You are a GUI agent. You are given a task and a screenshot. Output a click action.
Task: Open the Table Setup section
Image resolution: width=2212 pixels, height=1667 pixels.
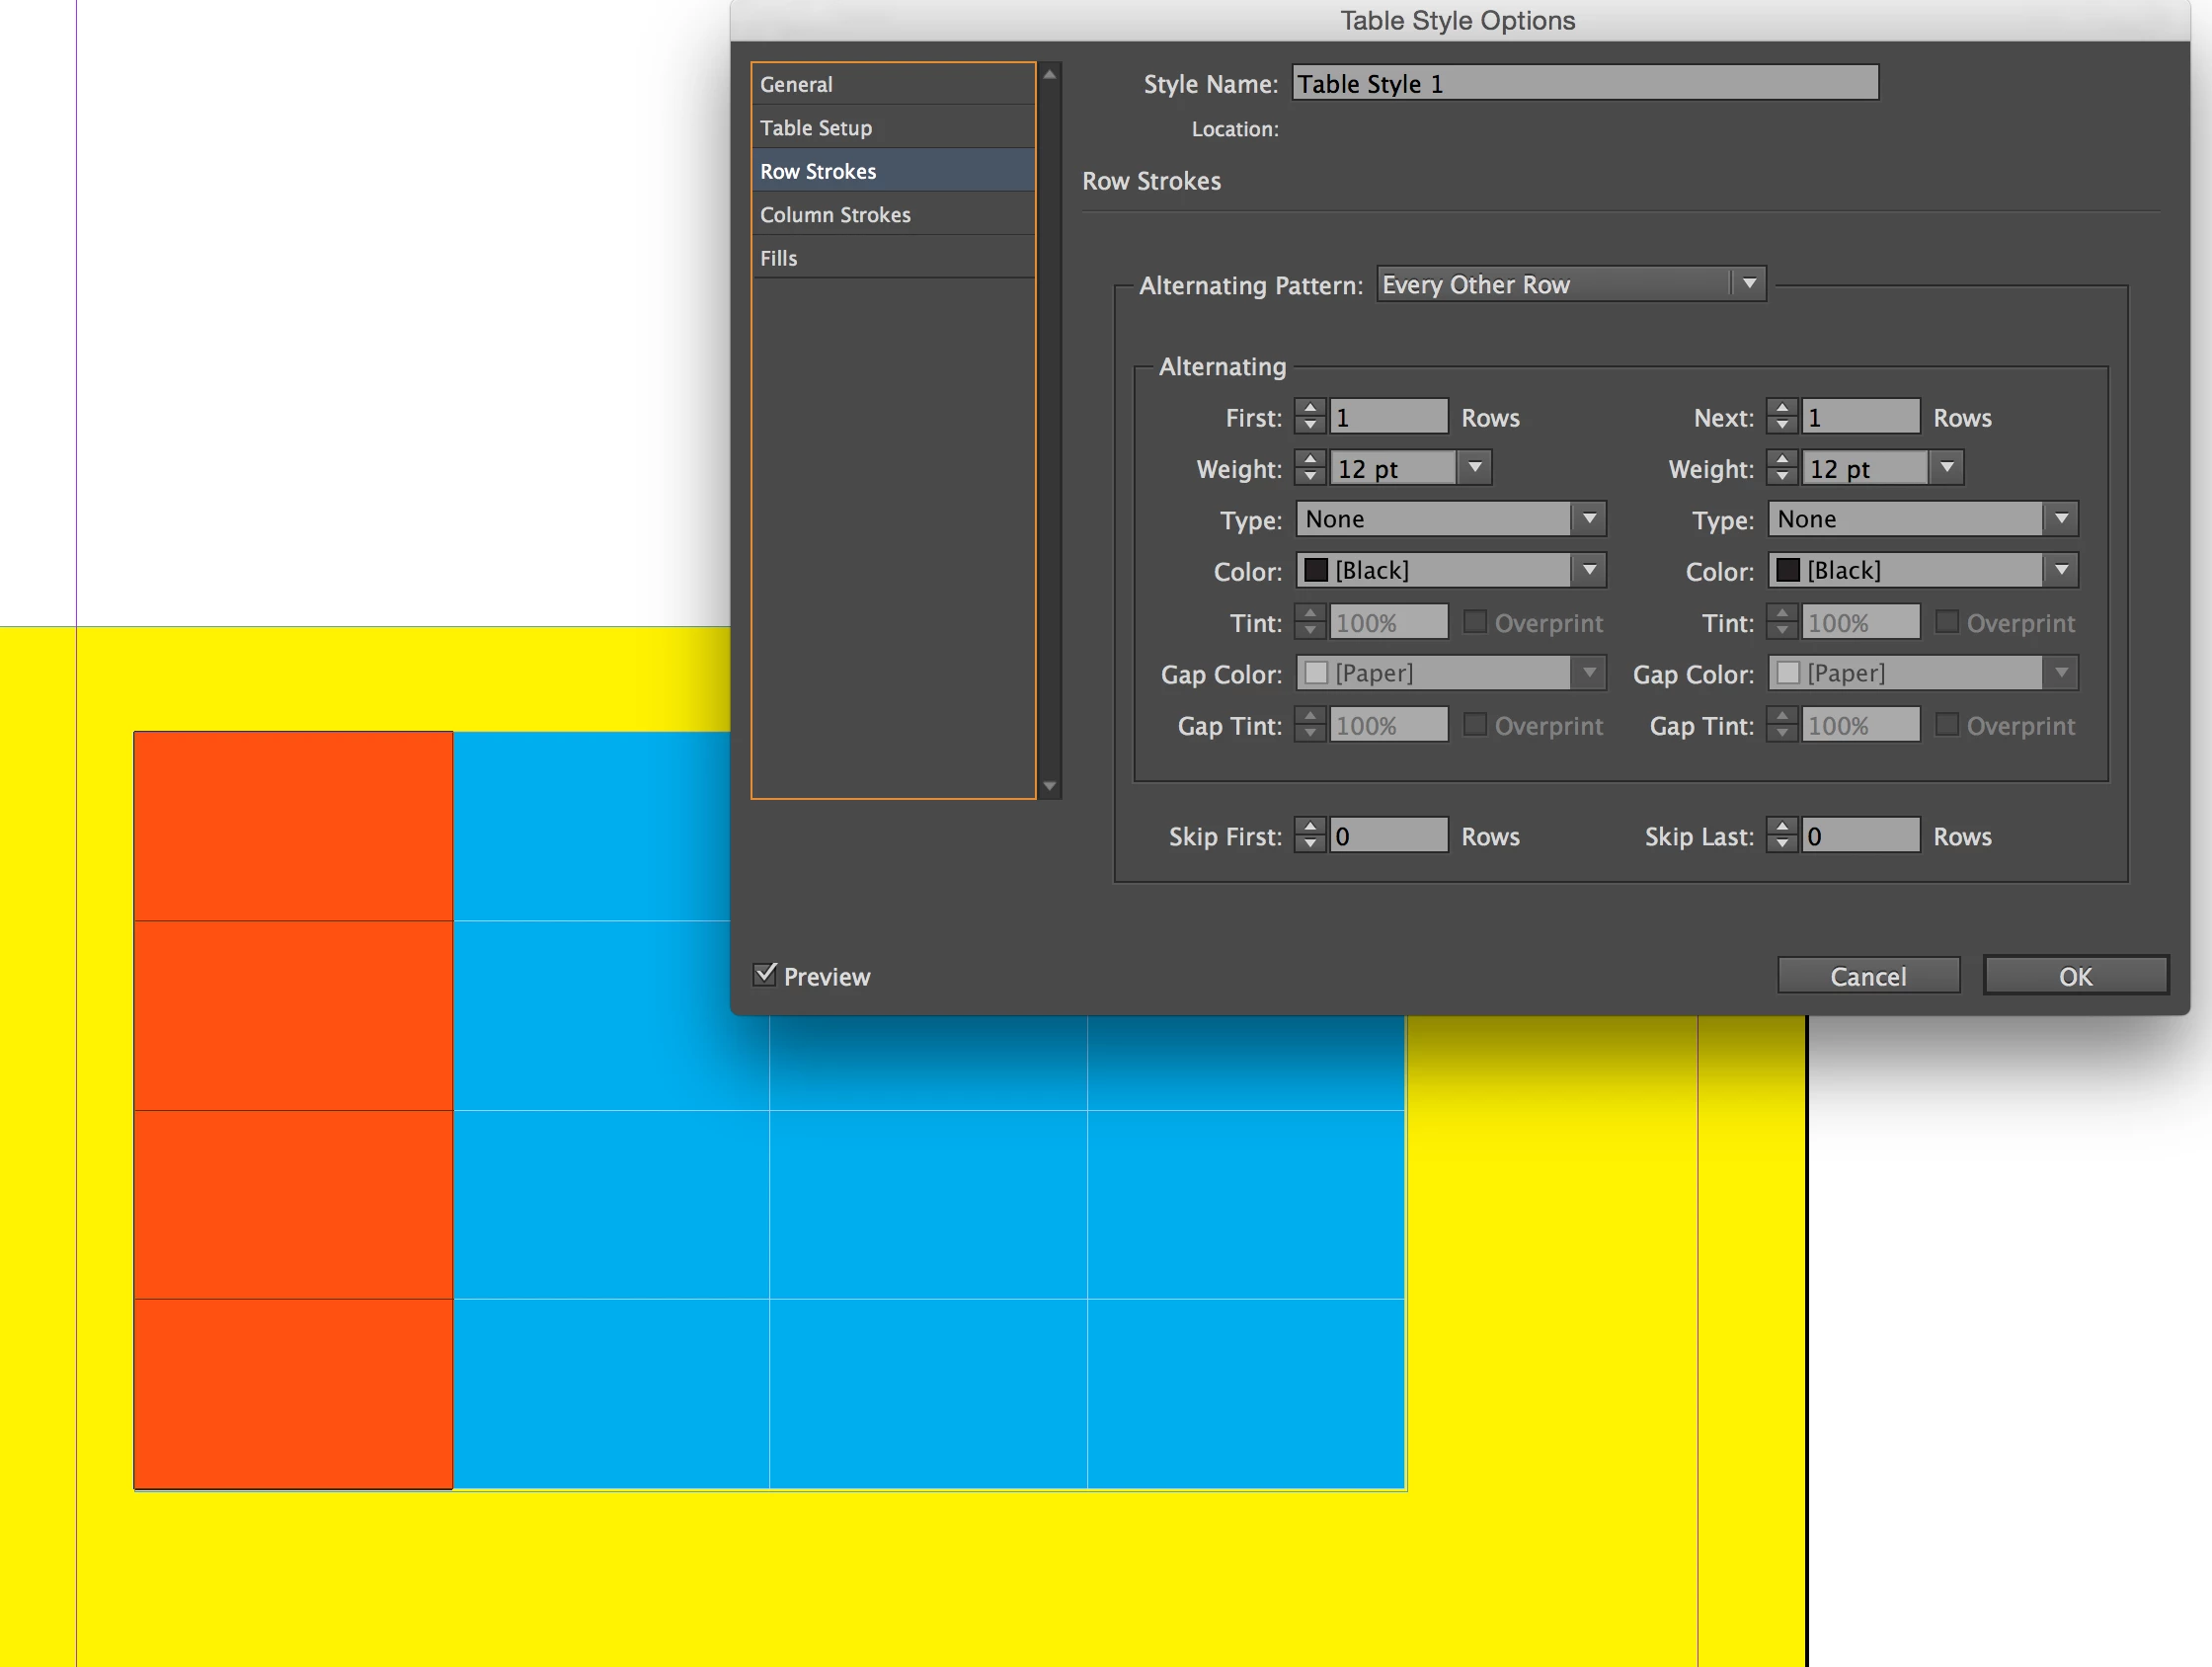click(816, 128)
